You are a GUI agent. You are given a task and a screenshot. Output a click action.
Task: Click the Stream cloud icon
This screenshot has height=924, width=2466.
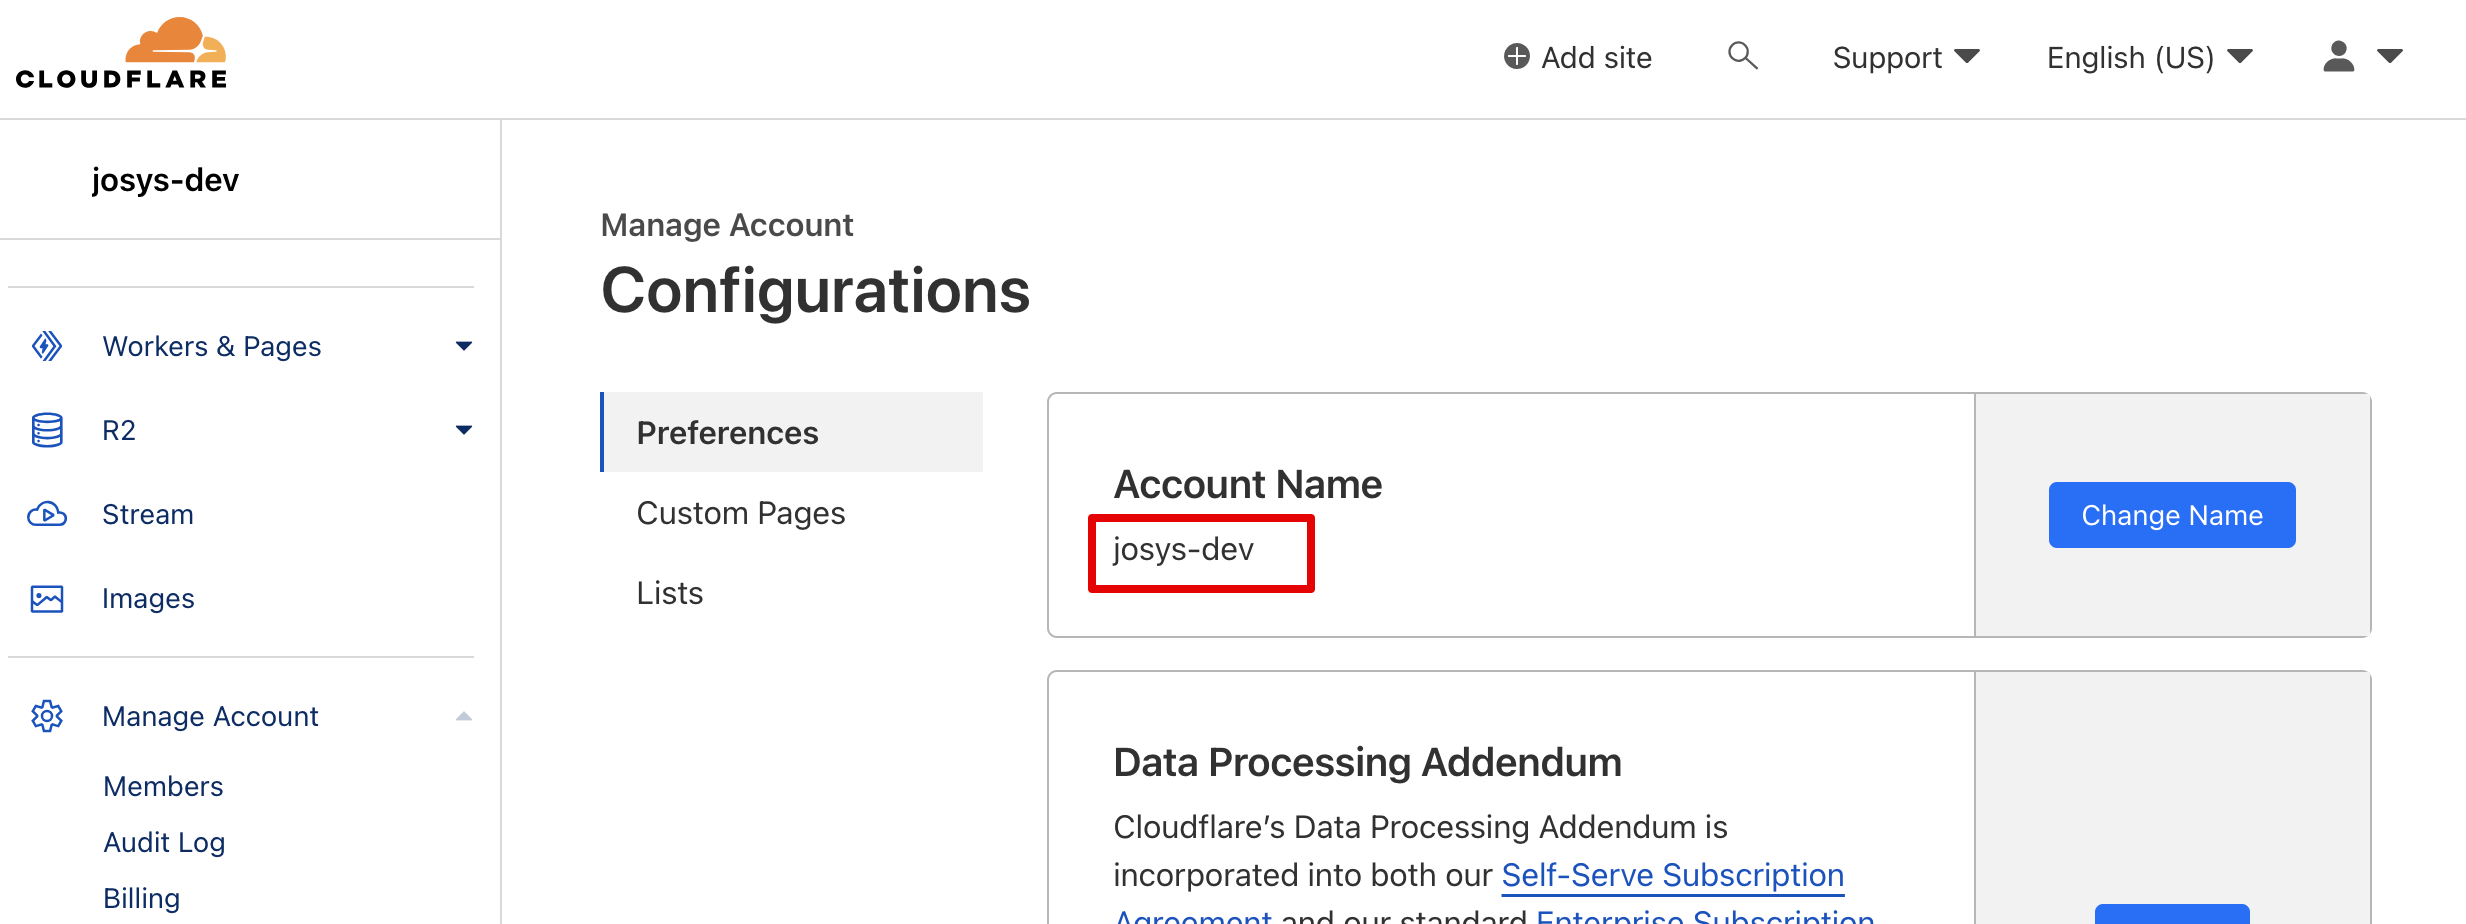click(x=47, y=514)
